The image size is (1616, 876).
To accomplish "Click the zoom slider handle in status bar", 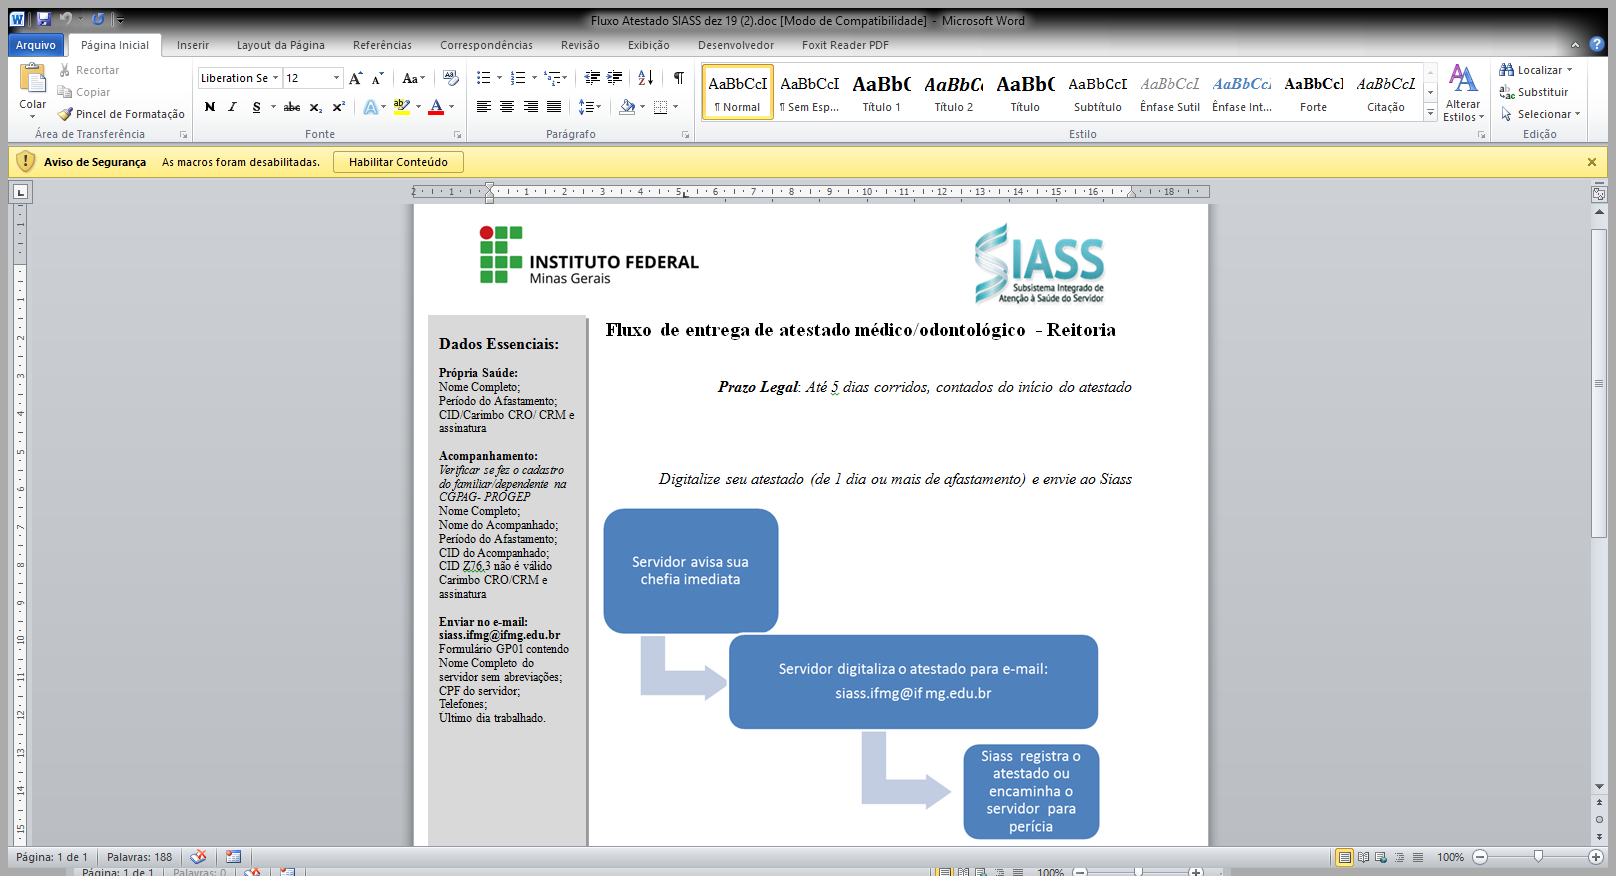I will pos(1538,857).
